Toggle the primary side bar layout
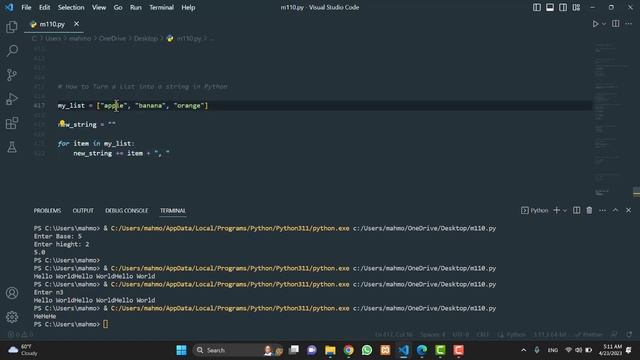Image resolution: width=640 pixels, height=360 pixels. (537, 7)
